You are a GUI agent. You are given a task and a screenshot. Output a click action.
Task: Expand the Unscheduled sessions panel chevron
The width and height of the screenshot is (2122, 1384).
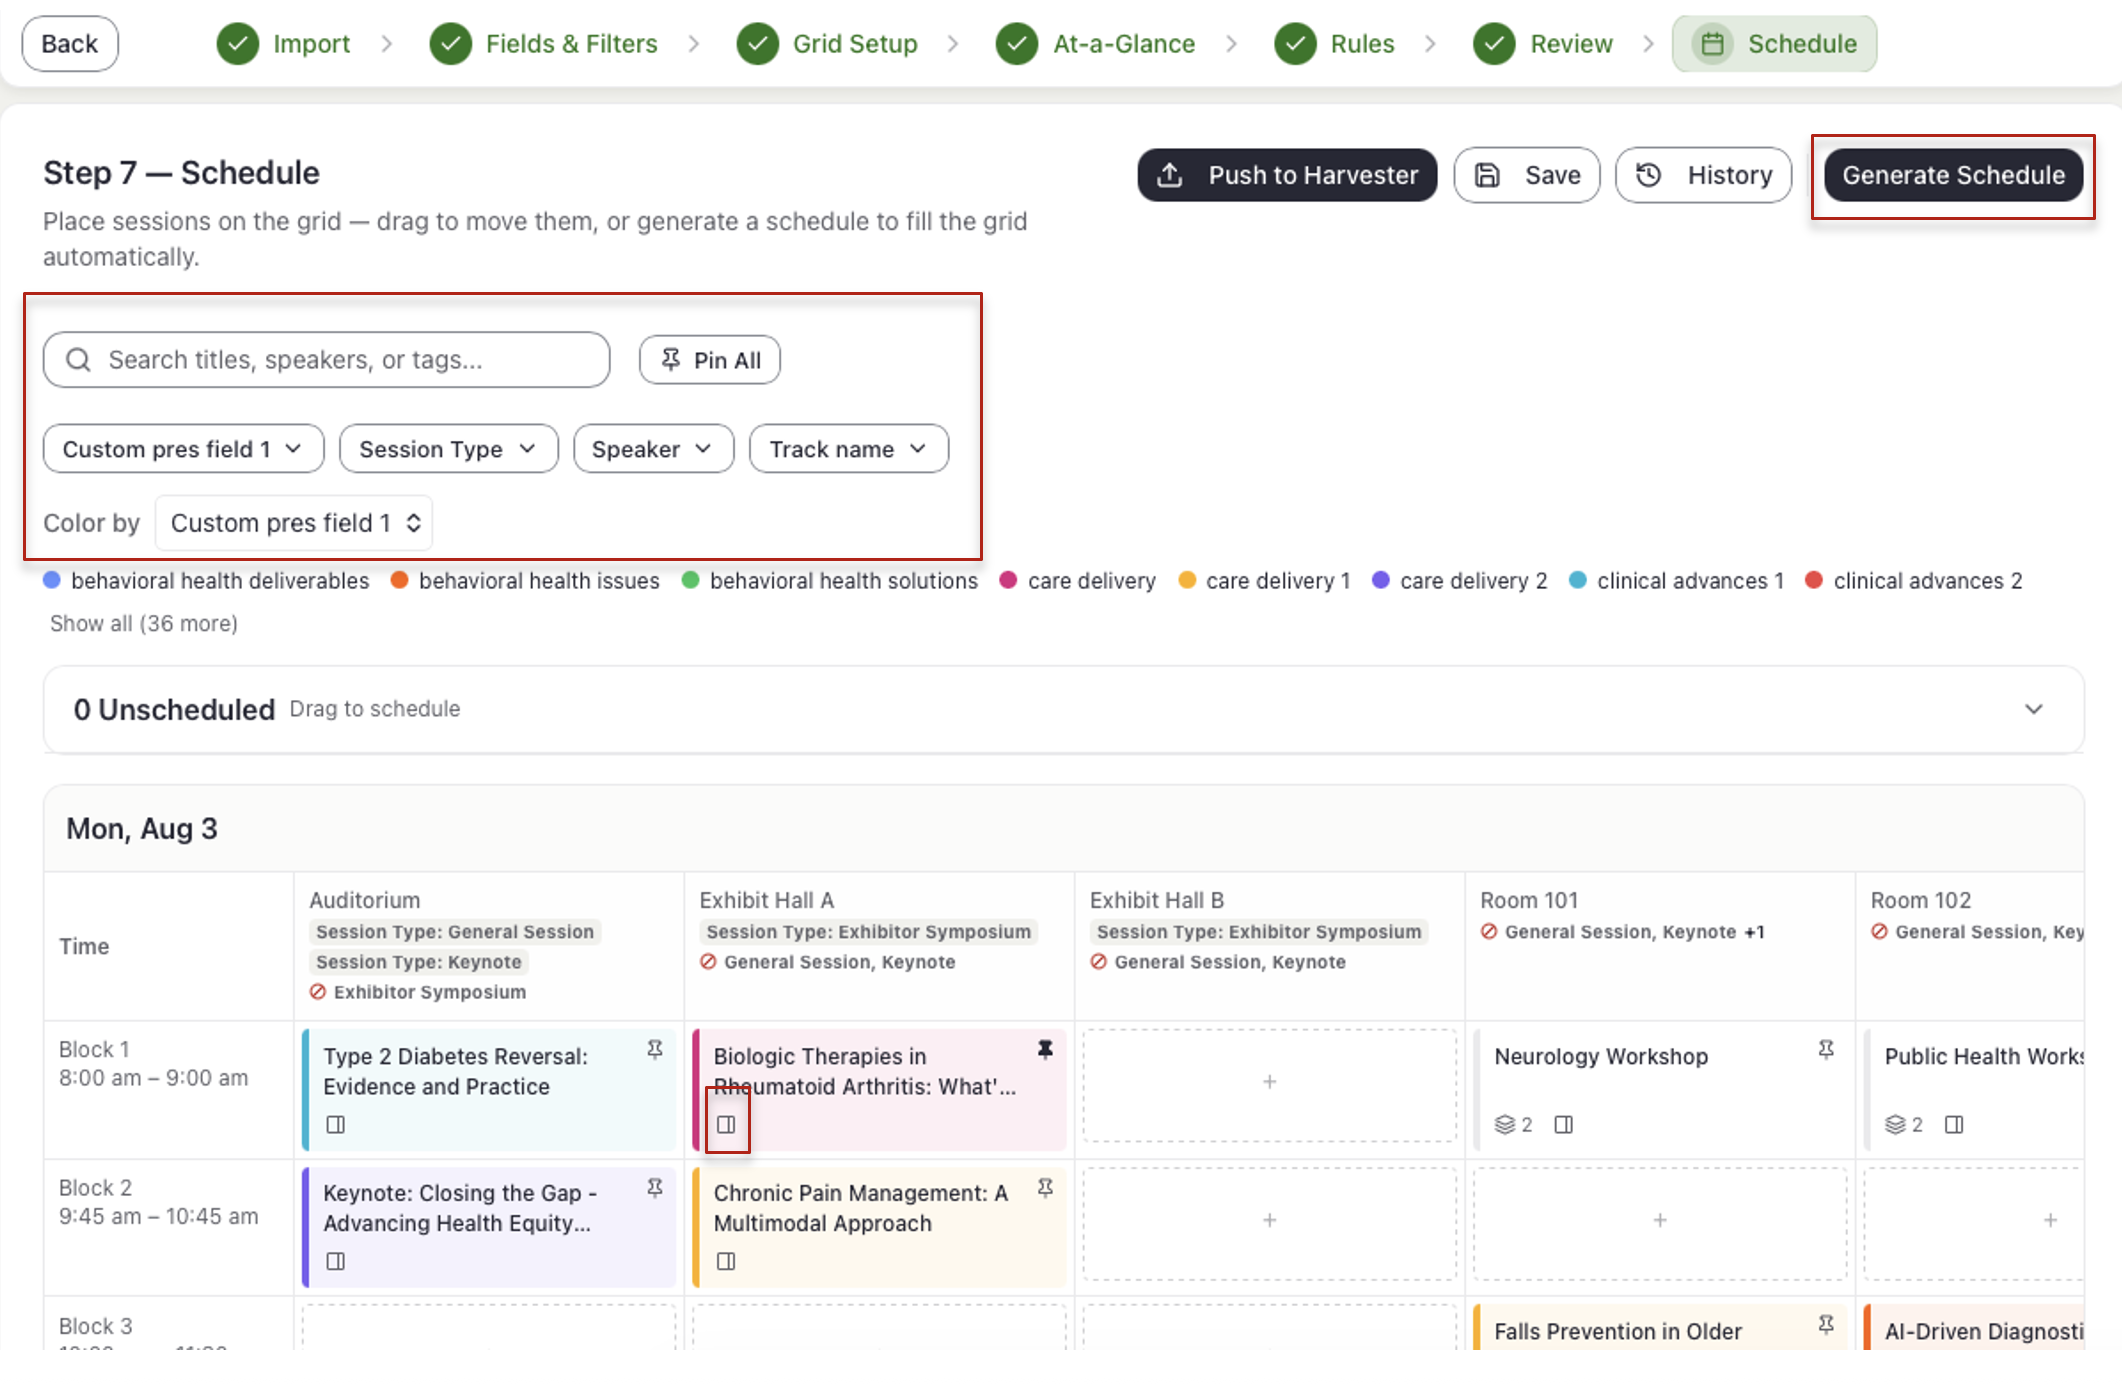pyautogui.click(x=2033, y=709)
